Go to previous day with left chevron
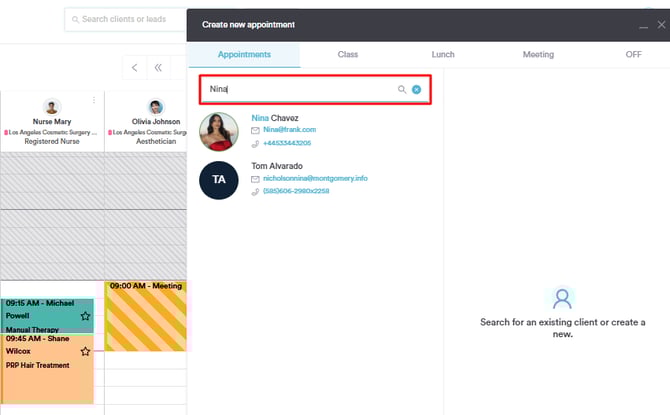 [x=135, y=67]
